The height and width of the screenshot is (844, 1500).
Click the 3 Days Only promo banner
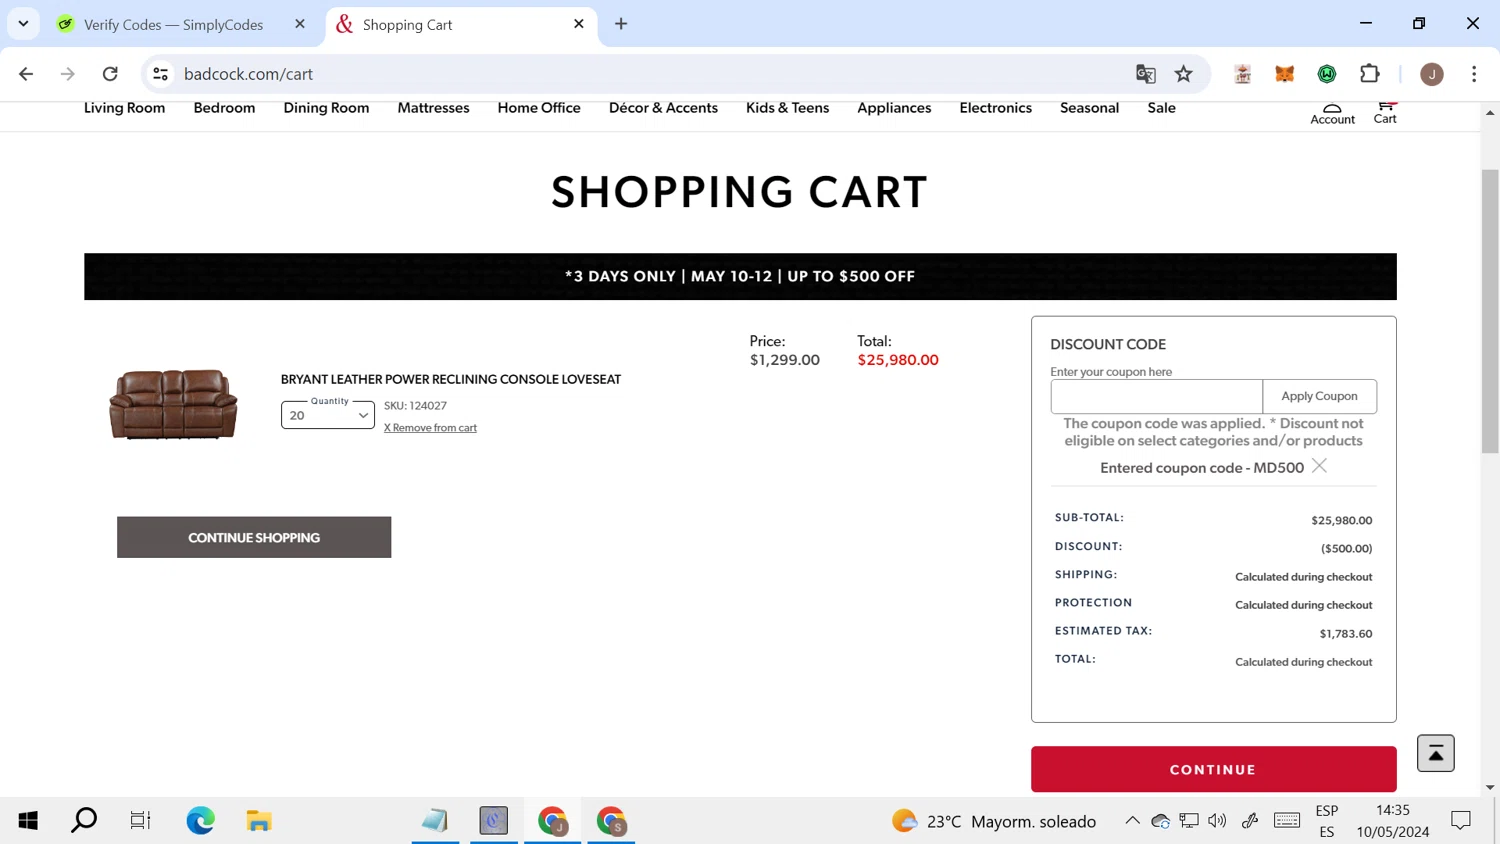click(x=740, y=276)
